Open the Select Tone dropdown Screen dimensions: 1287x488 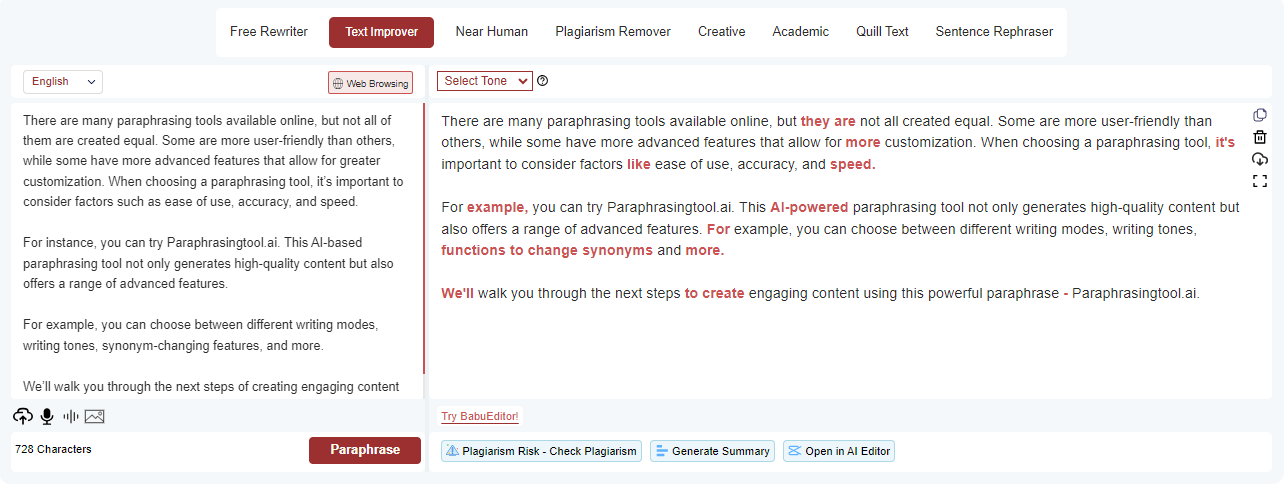coord(485,81)
